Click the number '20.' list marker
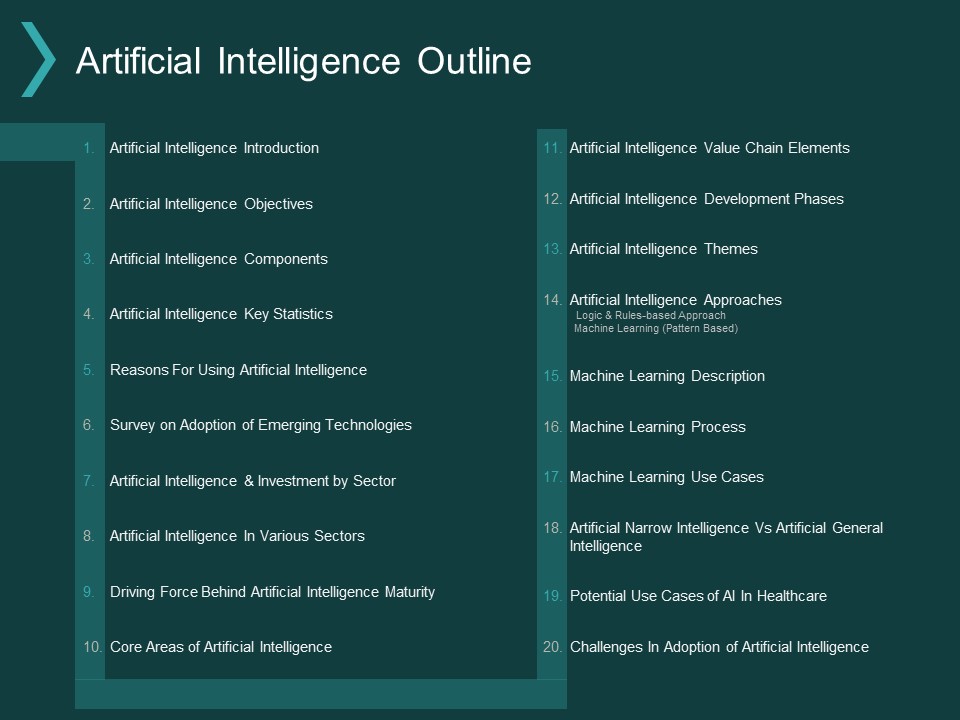Screen dimensions: 960x720 click(x=552, y=647)
